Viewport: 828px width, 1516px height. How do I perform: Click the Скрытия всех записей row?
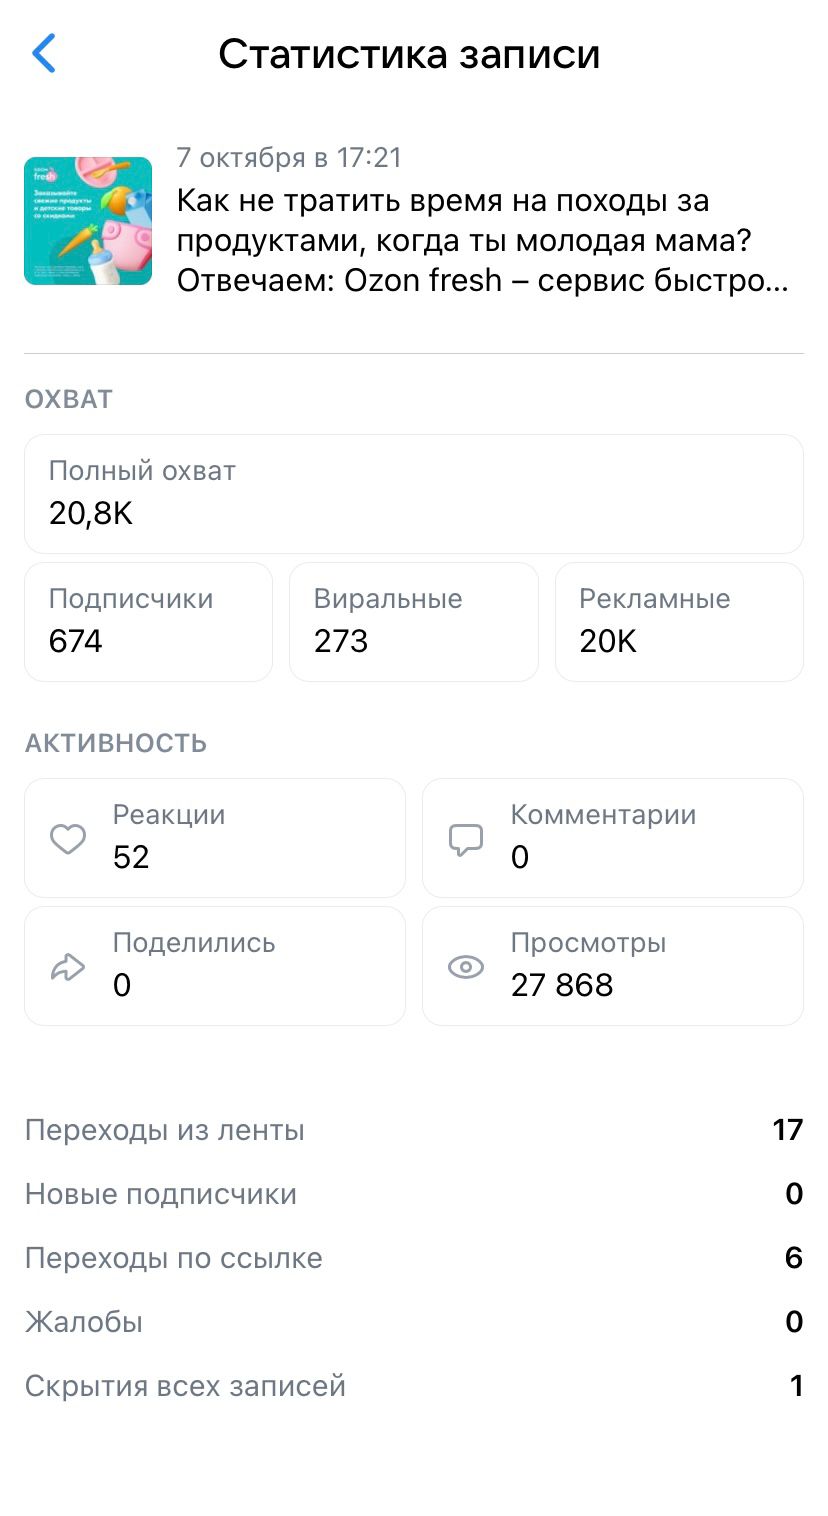pos(413,1386)
